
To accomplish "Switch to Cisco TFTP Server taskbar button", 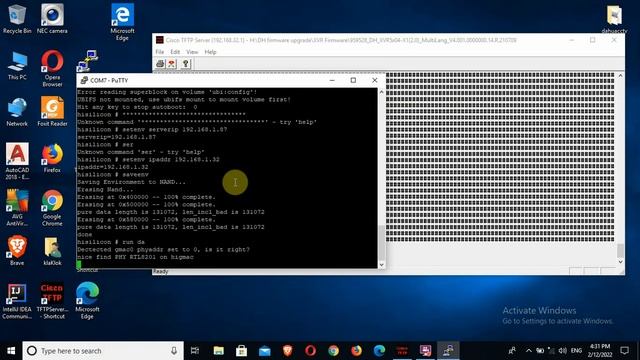I will 402,351.
